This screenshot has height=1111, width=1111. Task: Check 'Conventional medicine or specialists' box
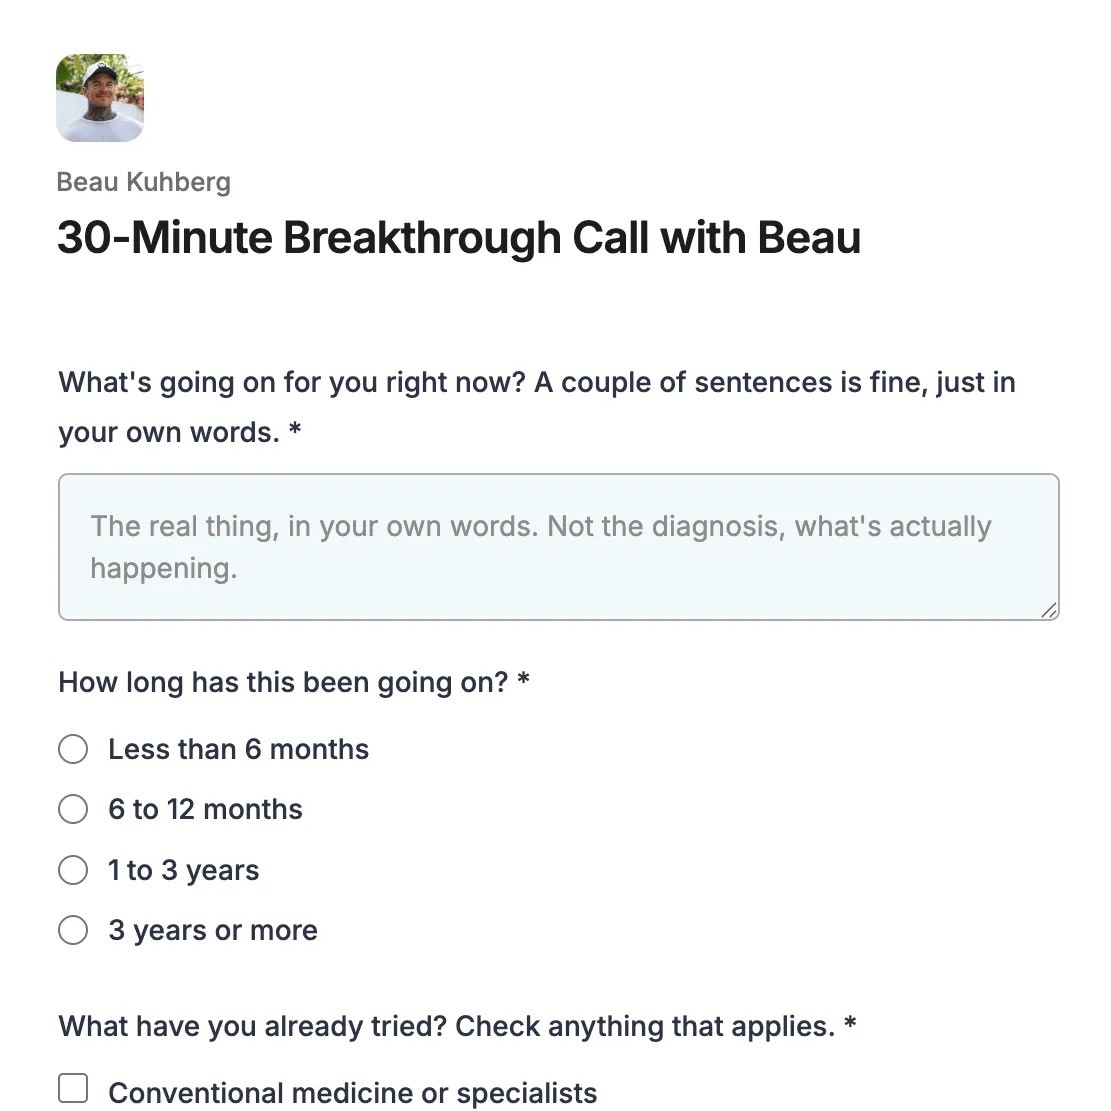tap(73, 1088)
